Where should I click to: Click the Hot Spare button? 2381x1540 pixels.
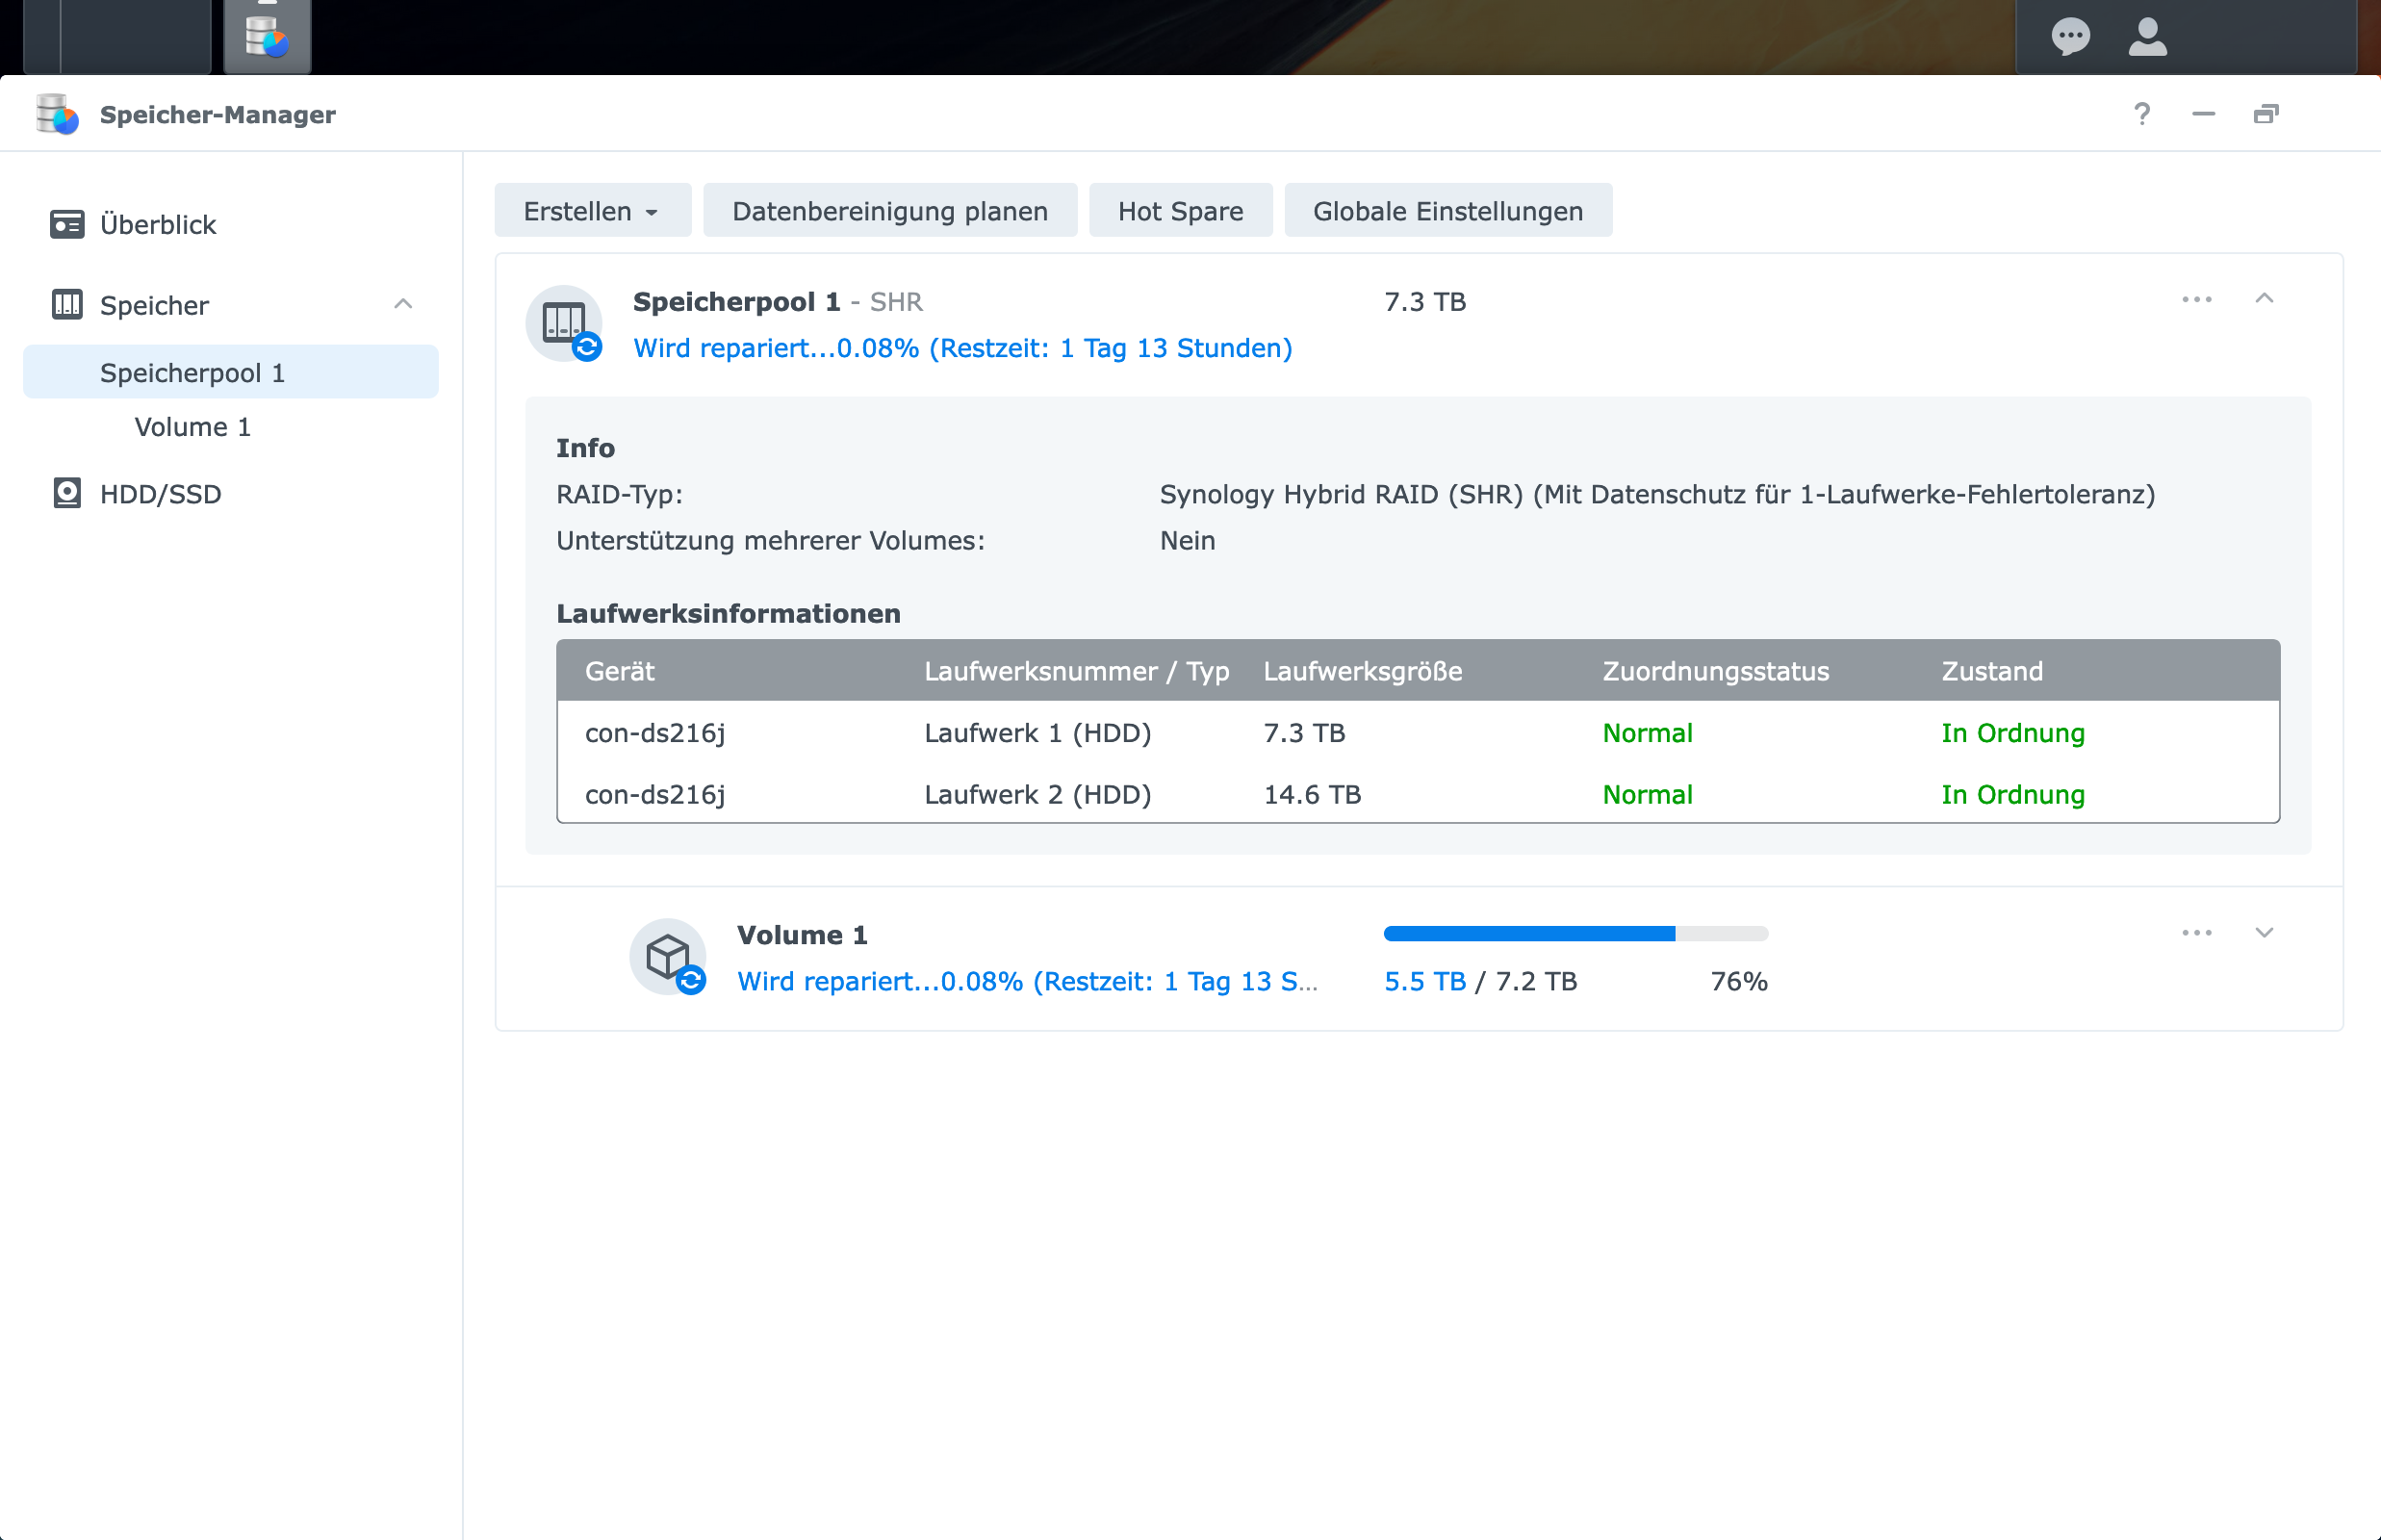(1180, 211)
